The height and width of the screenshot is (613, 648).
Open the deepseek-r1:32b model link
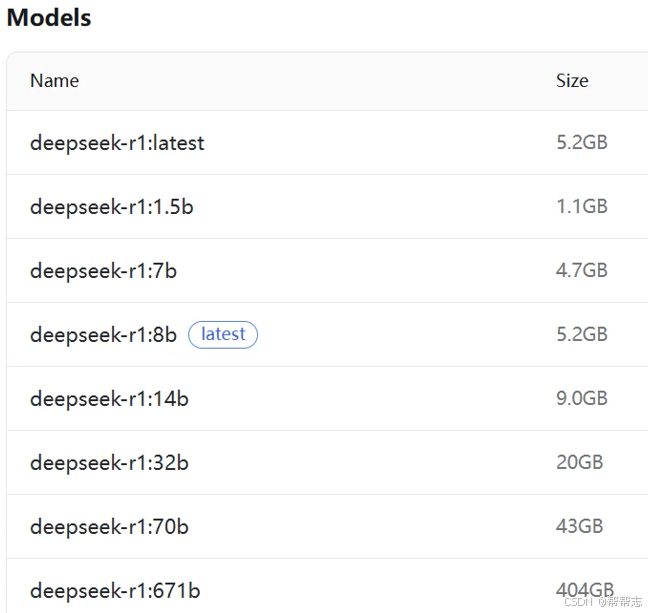(109, 463)
